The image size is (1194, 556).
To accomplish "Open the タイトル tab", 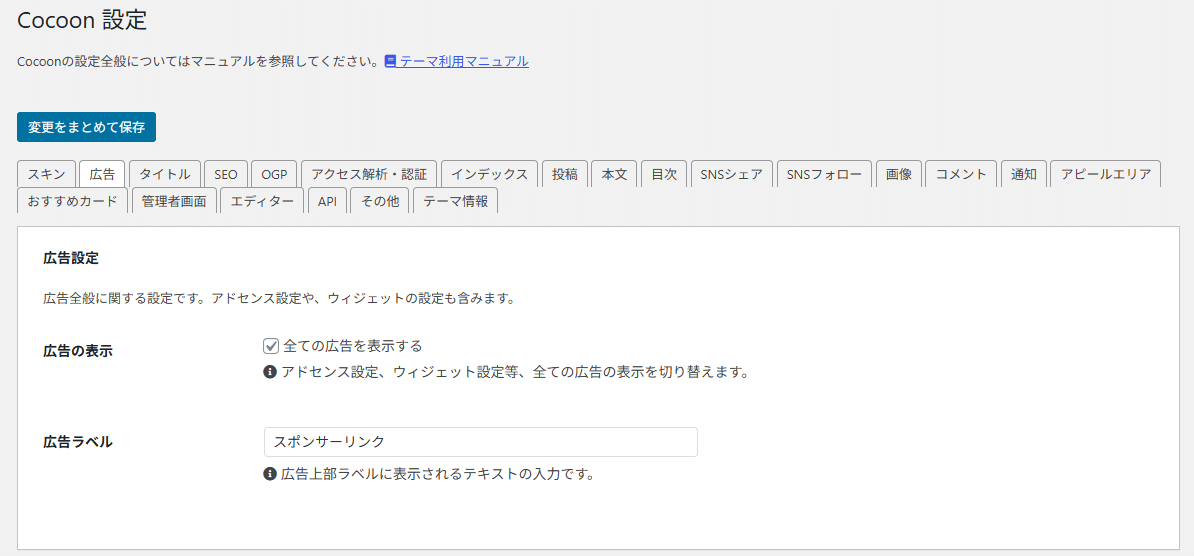I will point(165,174).
